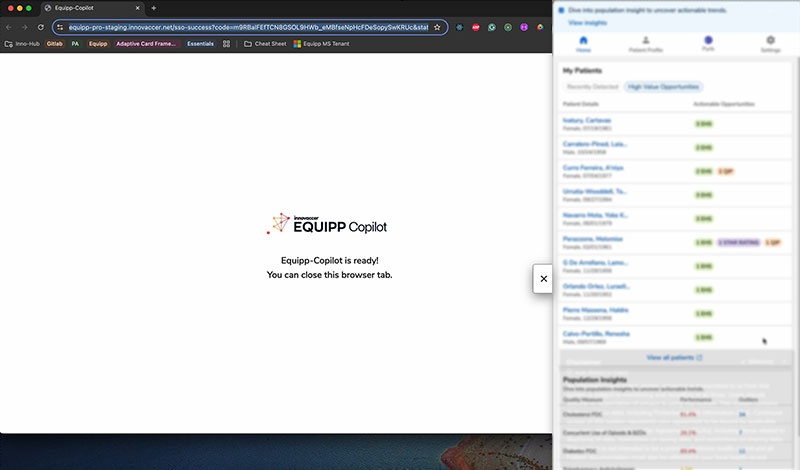Click the browser back arrow
This screenshot has width=800, height=470.
[x=10, y=27]
